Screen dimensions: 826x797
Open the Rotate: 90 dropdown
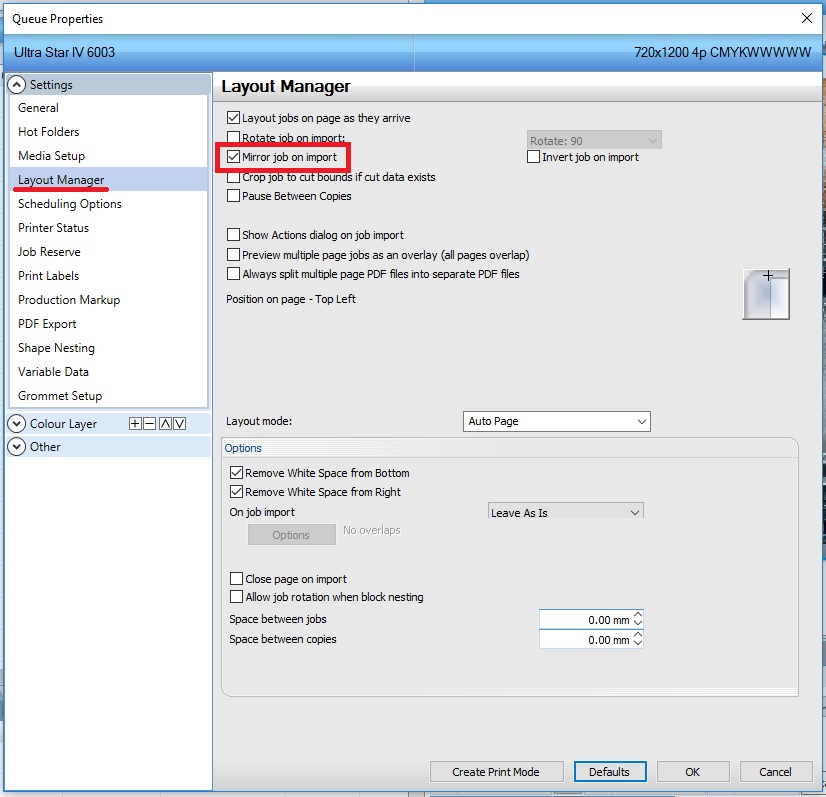[594, 140]
